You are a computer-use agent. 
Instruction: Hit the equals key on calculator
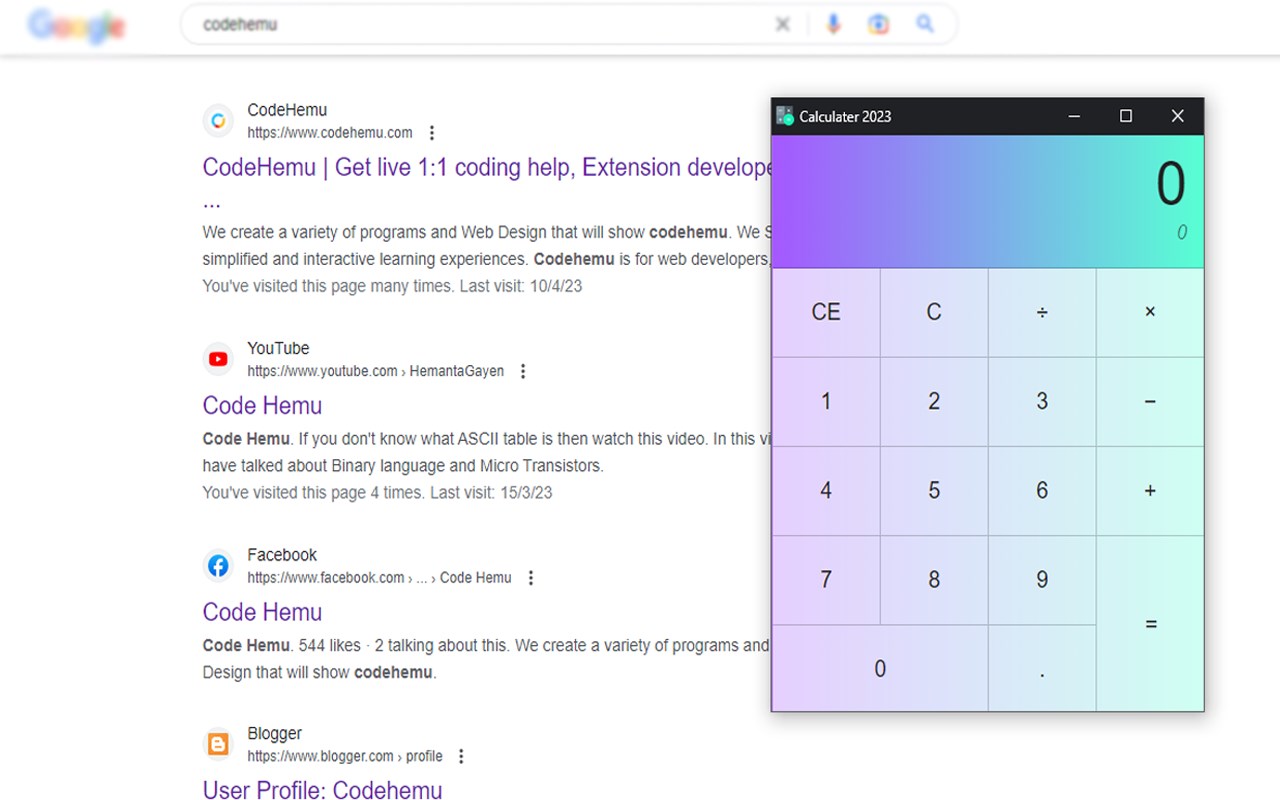point(1150,624)
